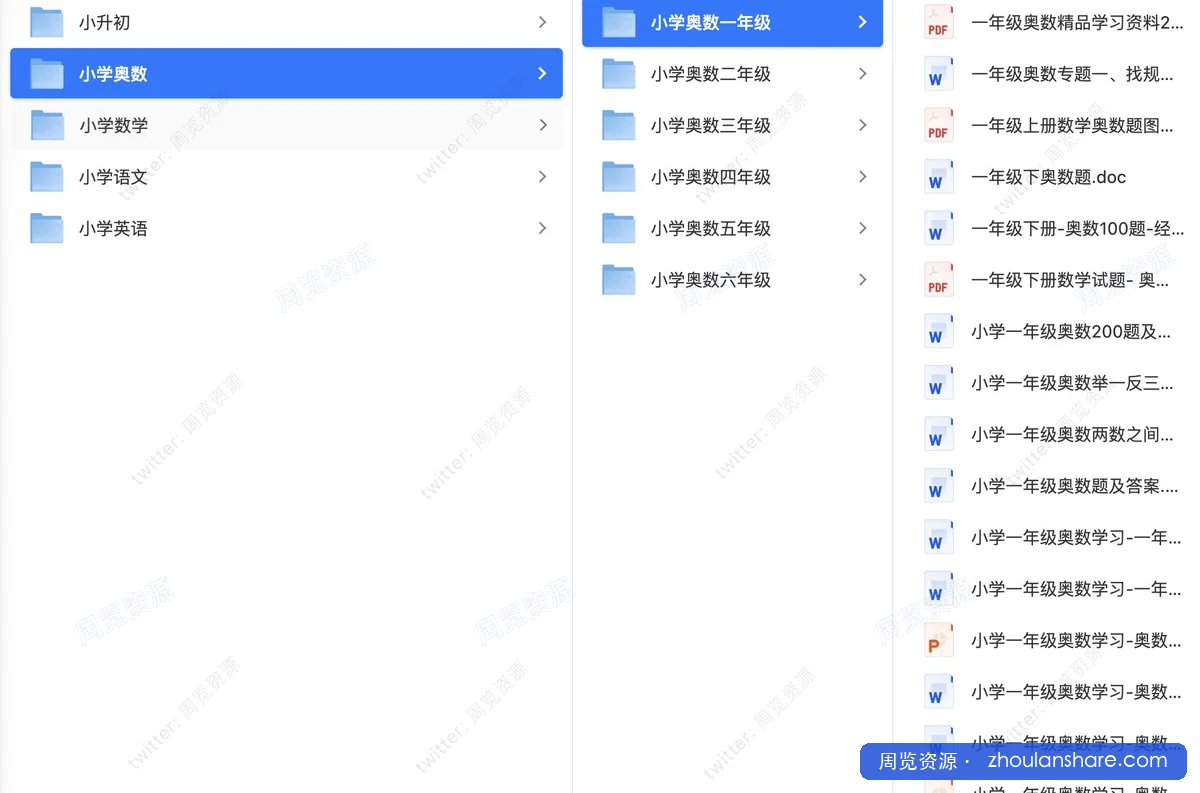Click PDF icon of 一年级上册数学奥数题图
Image resolution: width=1200 pixels, height=793 pixels.
(938, 125)
